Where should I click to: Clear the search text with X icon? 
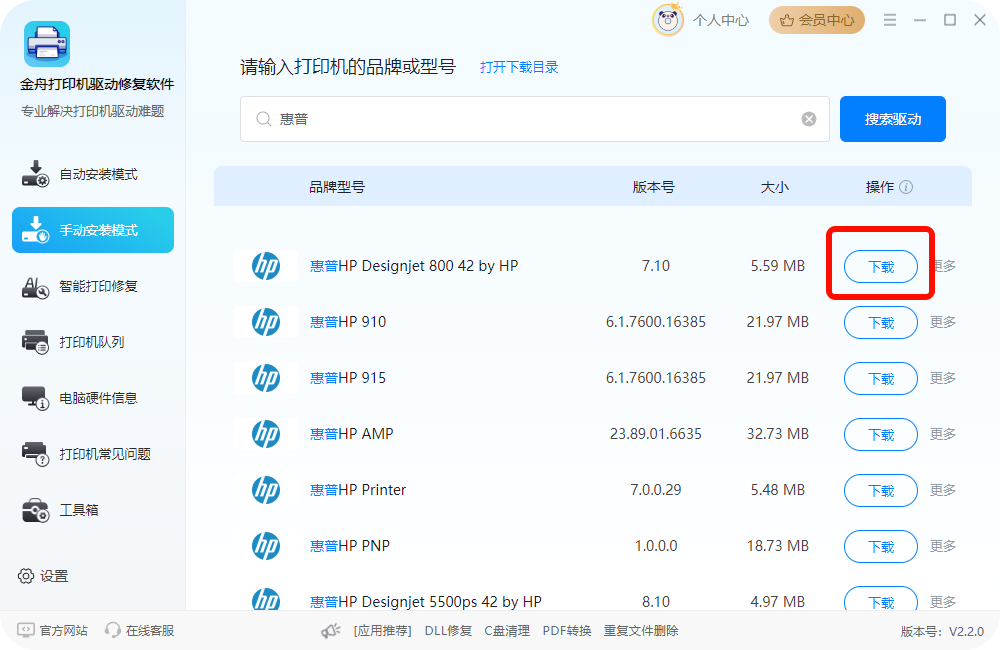809,119
